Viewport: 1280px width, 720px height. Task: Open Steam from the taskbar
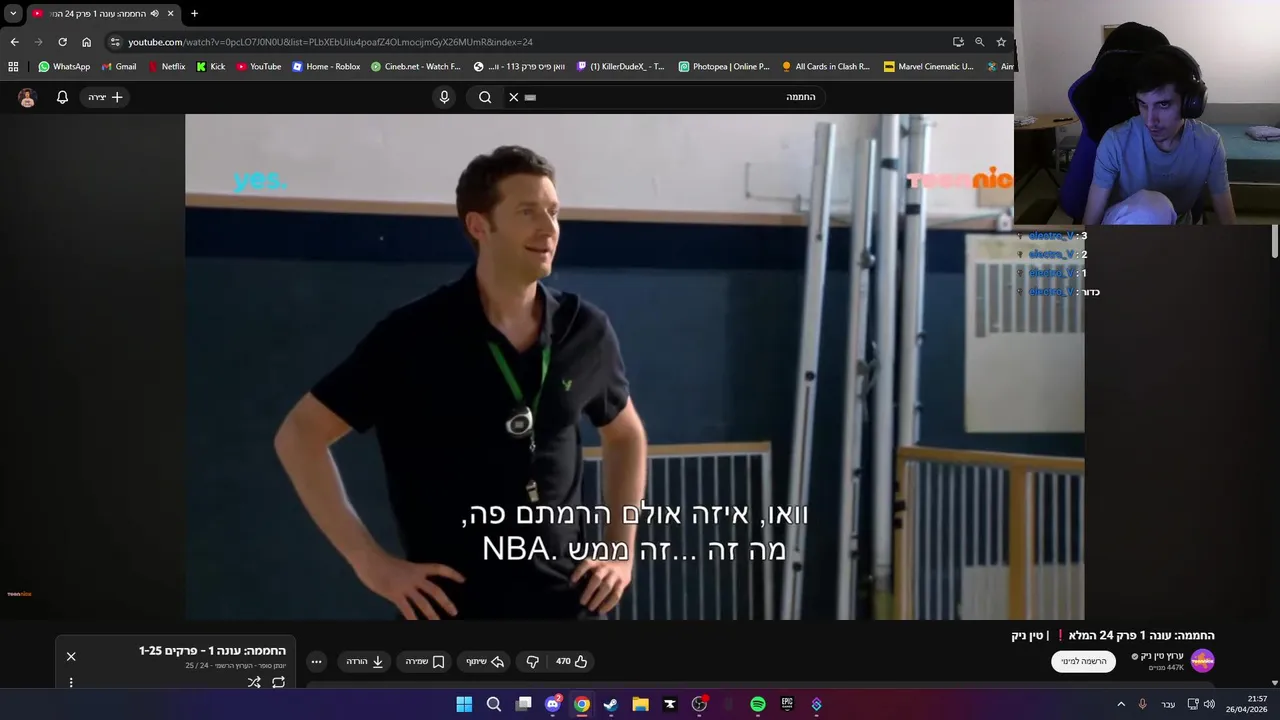click(611, 704)
